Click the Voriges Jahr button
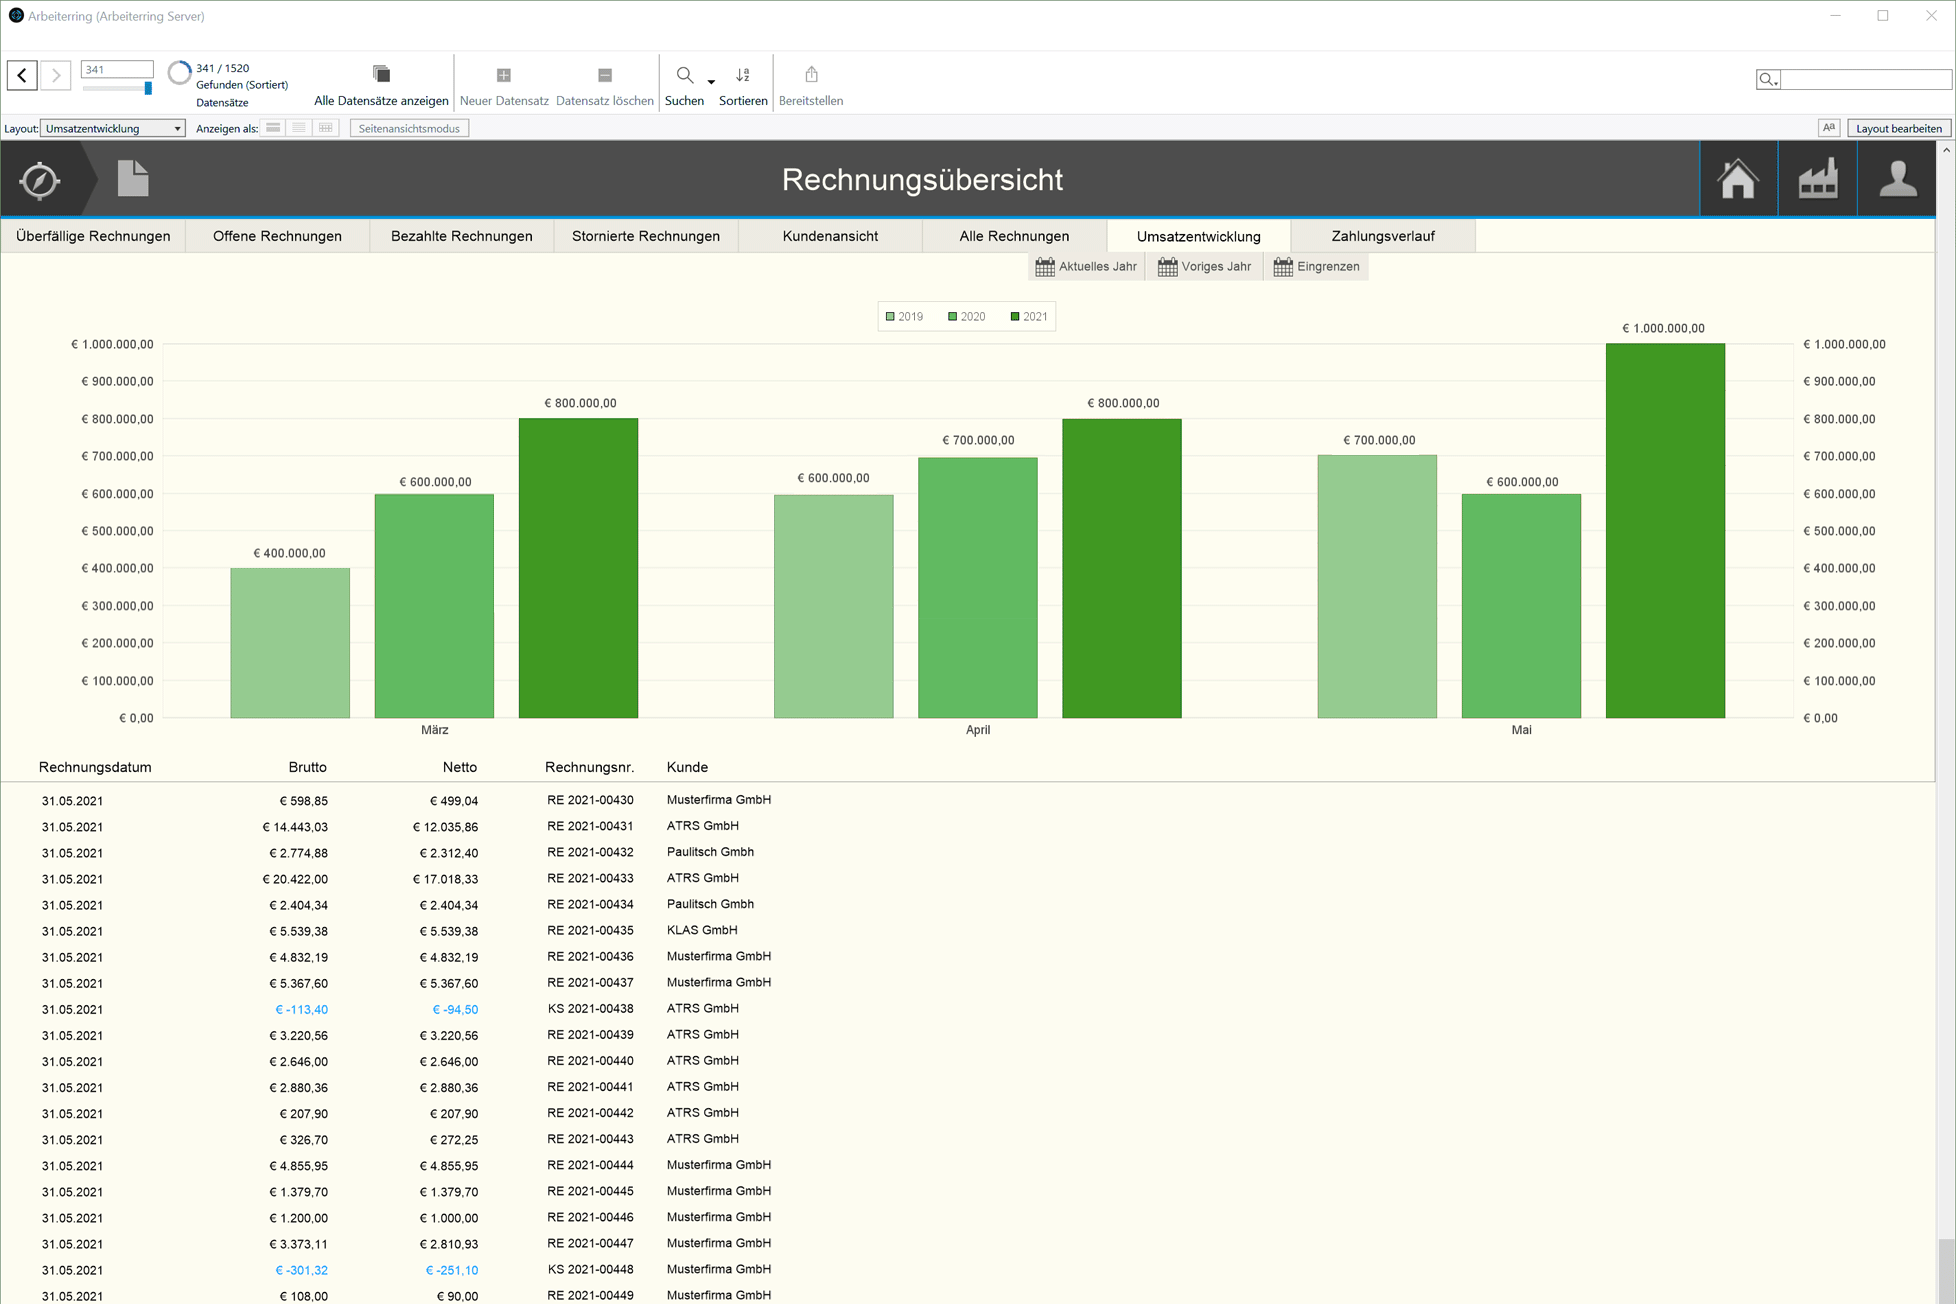The width and height of the screenshot is (1956, 1304). (1204, 267)
